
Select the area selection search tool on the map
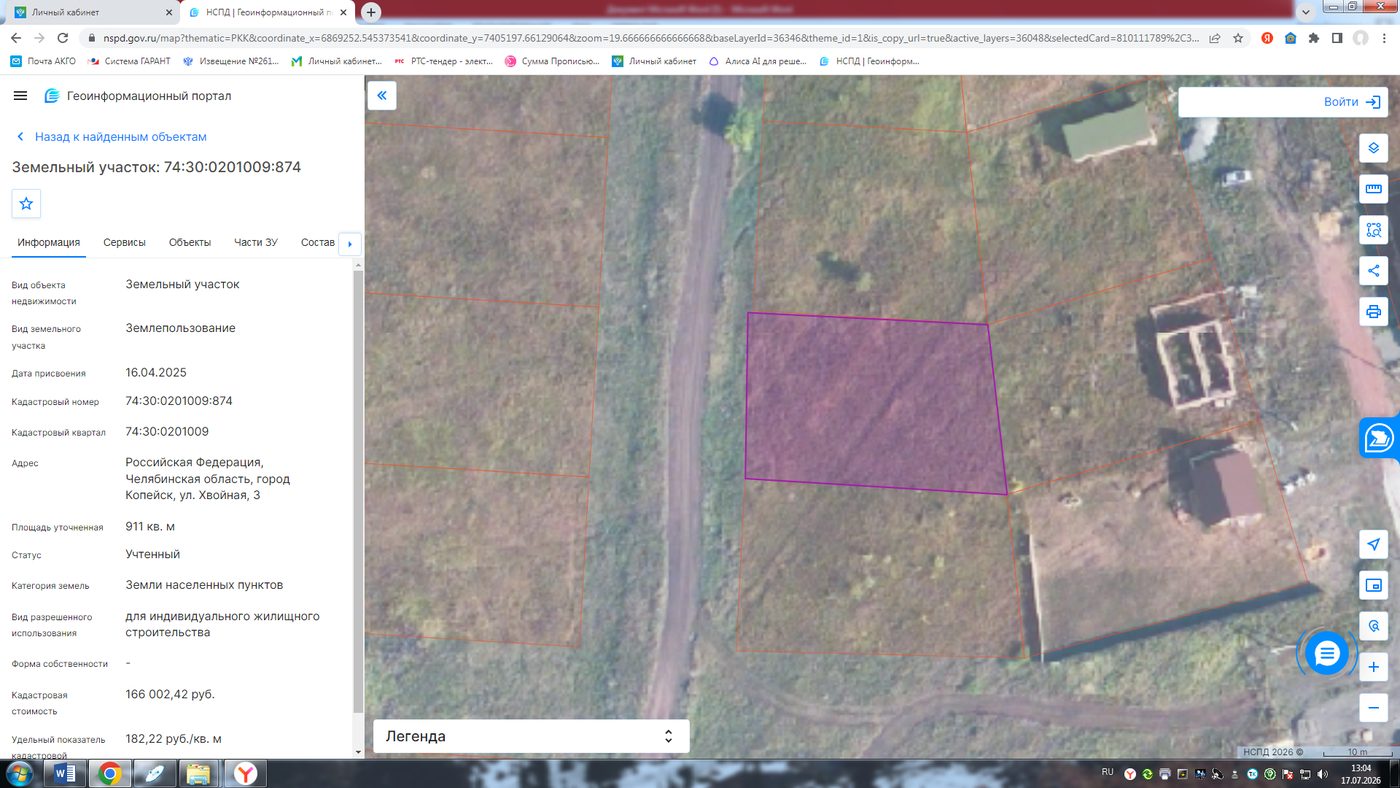(x=1373, y=230)
